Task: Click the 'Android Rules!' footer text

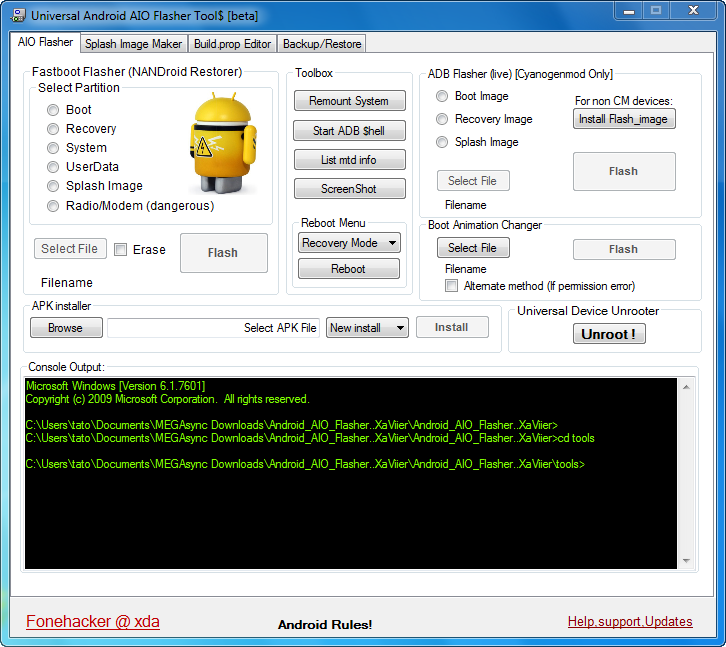Action: [x=325, y=625]
